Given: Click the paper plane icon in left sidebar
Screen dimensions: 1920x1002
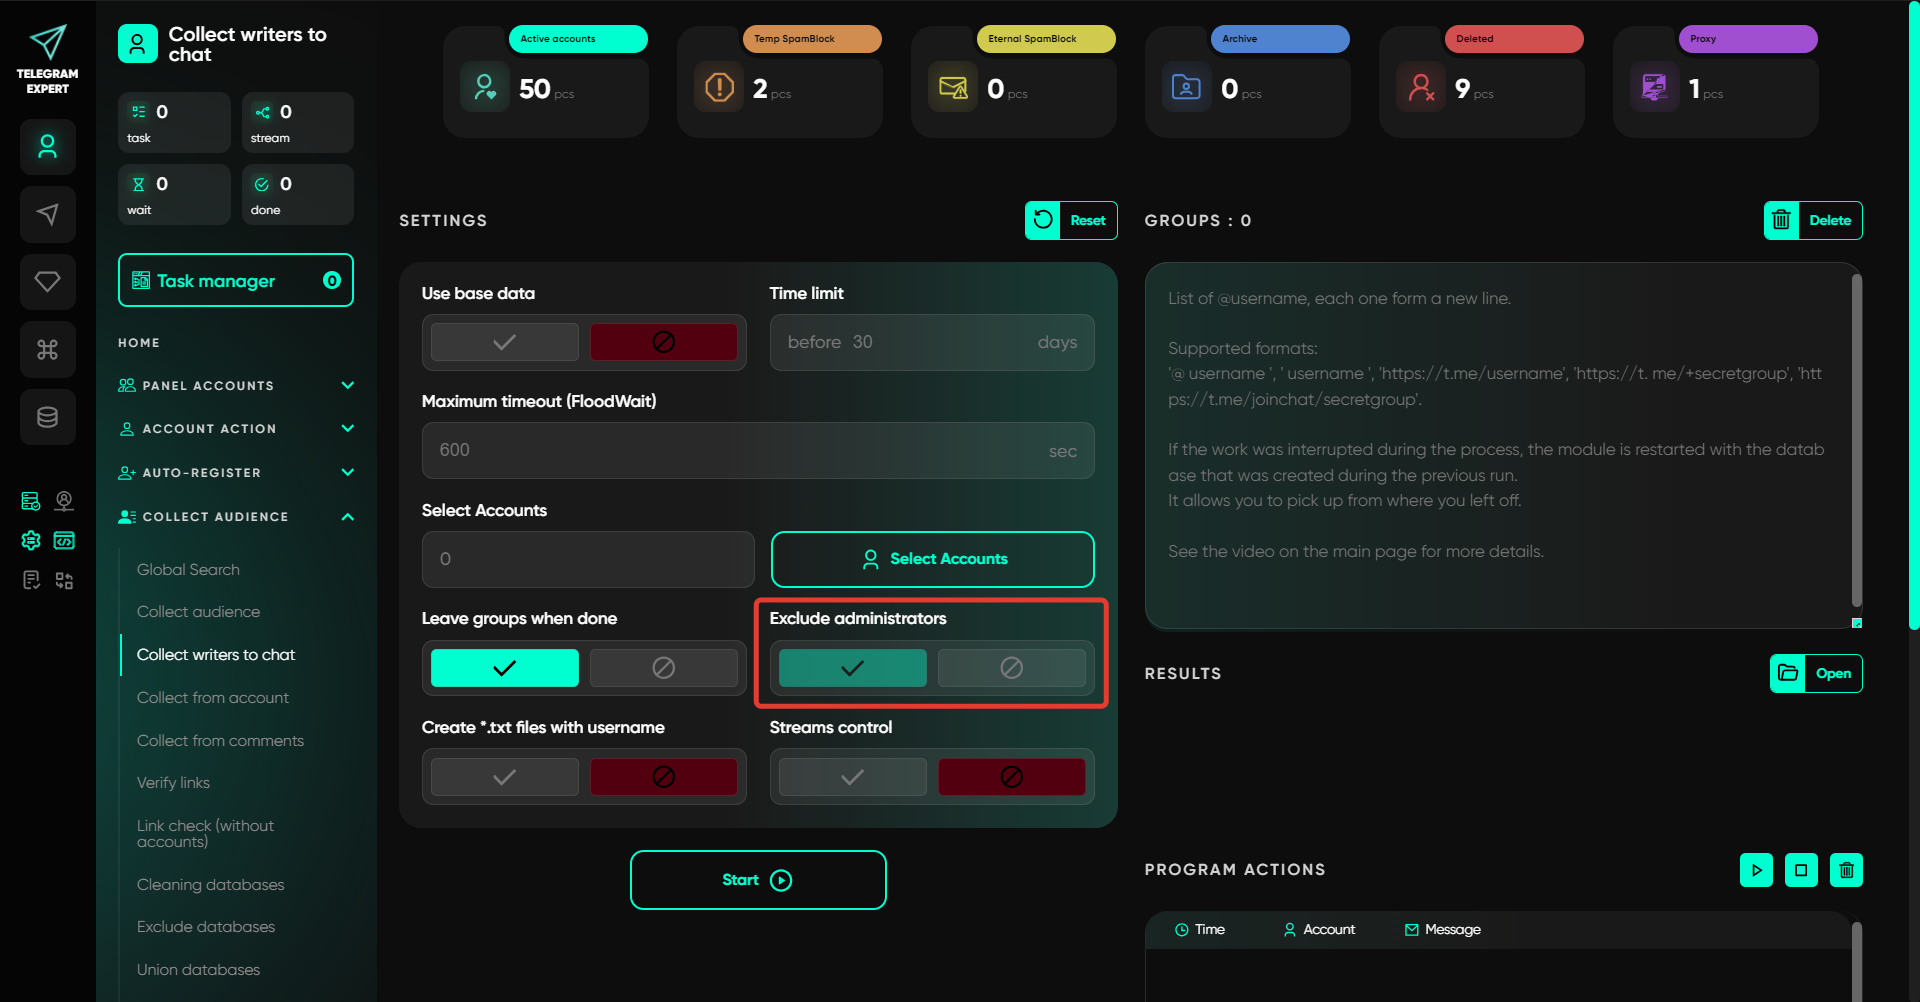Looking at the screenshot, I should click(47, 214).
